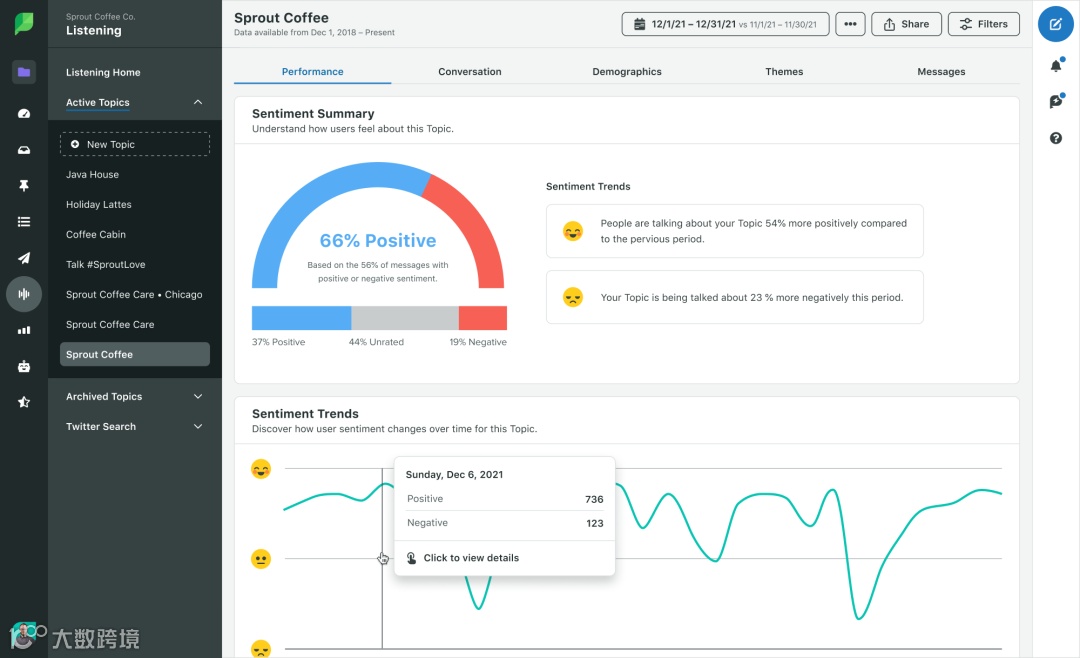1080x658 pixels.
Task: Expand the Archived Topics section
Action: click(198, 396)
